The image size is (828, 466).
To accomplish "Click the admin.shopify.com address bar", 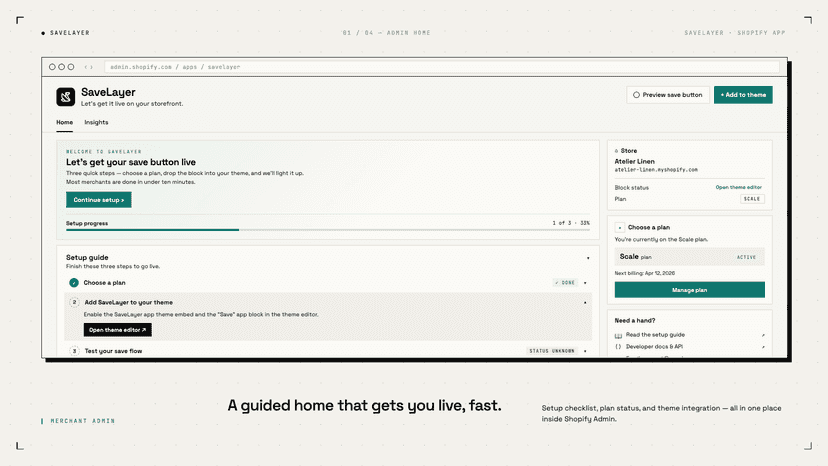I will tap(441, 67).
